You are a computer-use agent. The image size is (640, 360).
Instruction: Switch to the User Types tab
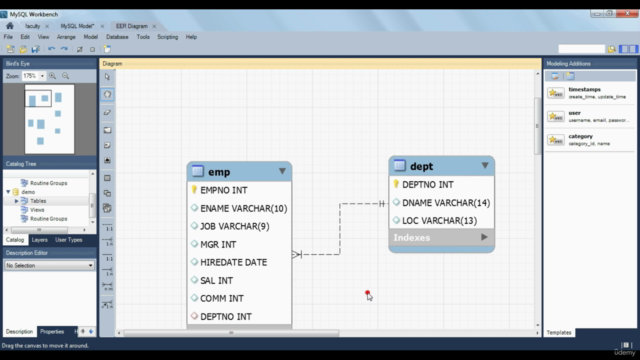(x=69, y=240)
